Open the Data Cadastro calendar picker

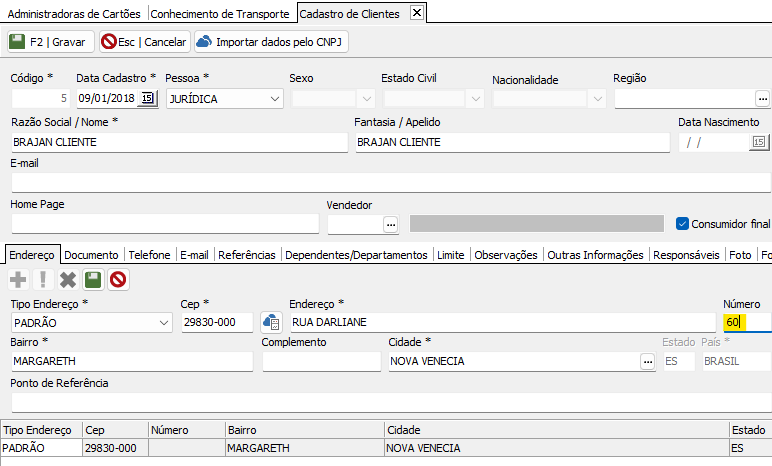[148, 98]
